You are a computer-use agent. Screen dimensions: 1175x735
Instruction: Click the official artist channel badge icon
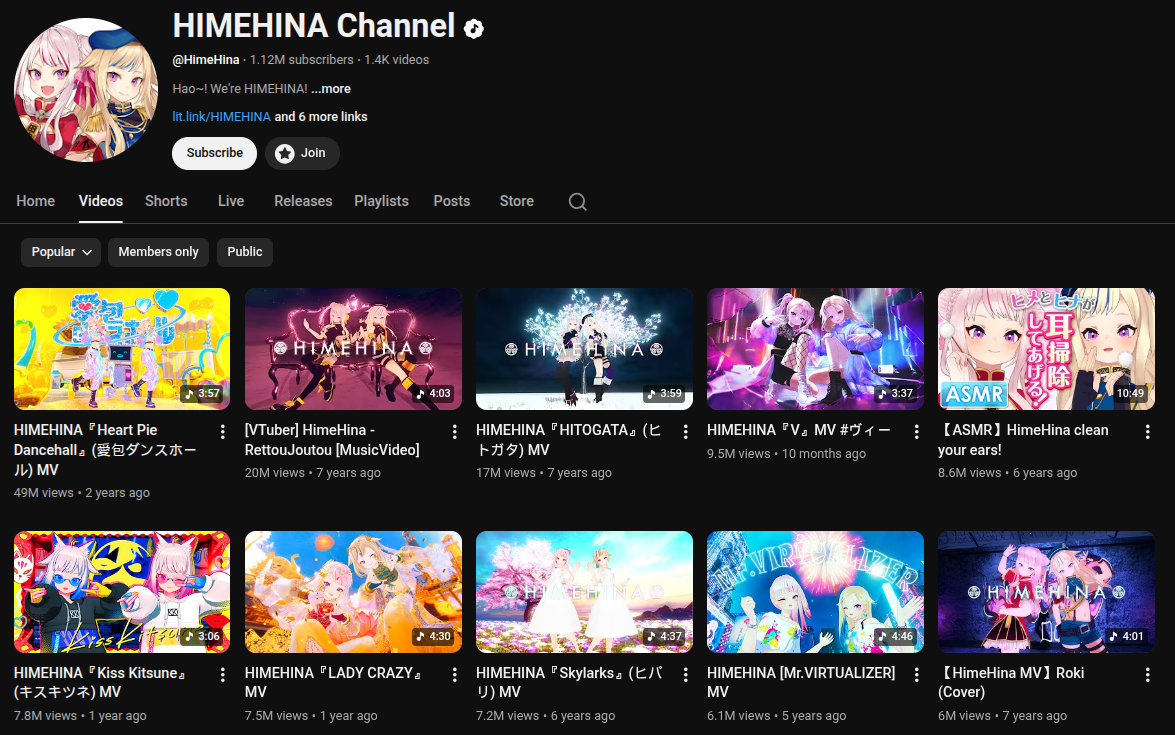click(474, 28)
